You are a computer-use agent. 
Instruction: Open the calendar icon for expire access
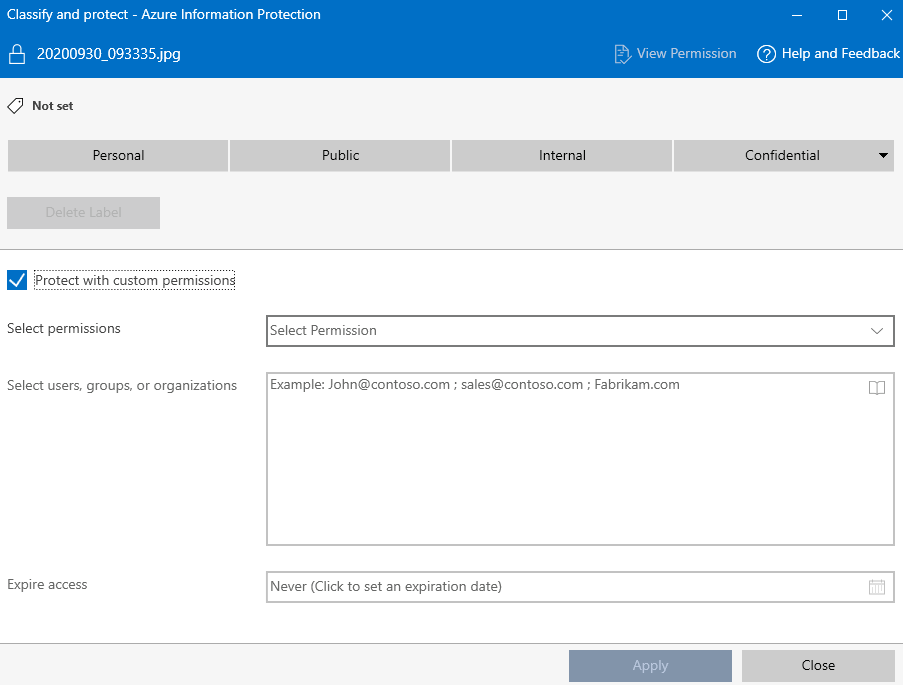[876, 587]
